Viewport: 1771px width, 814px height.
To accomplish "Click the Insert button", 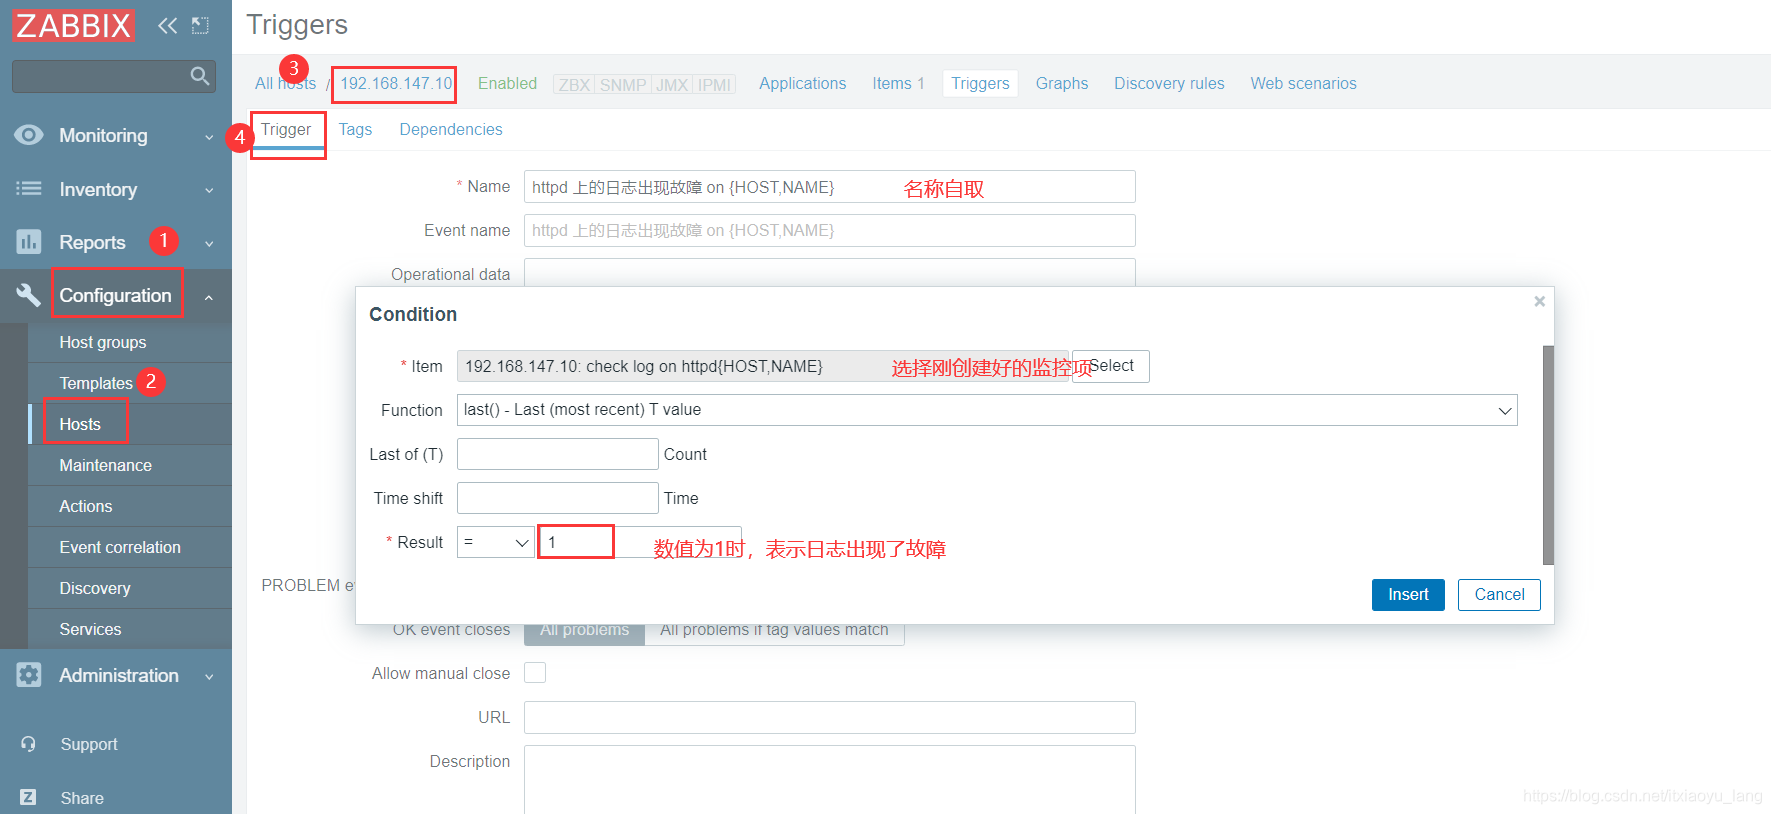I will [1408, 595].
